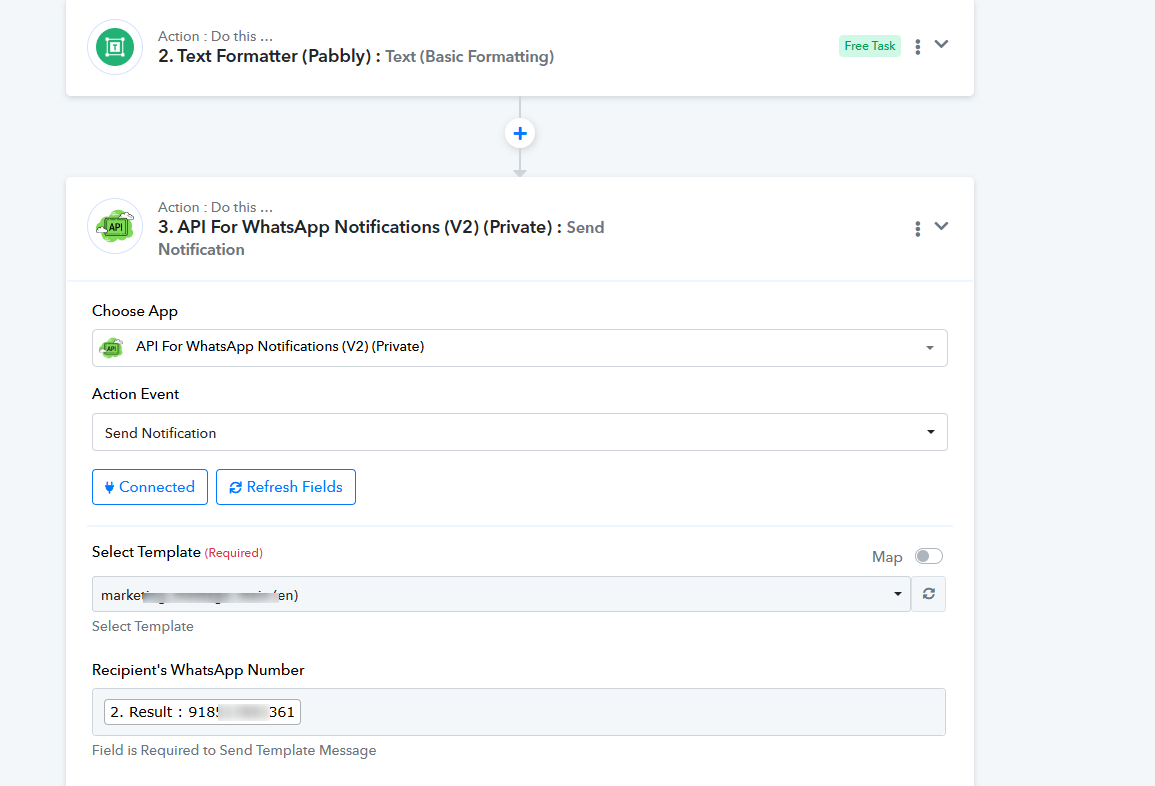The height and width of the screenshot is (786, 1155).
Task: Click the Refresh Fields button
Action: pos(286,487)
